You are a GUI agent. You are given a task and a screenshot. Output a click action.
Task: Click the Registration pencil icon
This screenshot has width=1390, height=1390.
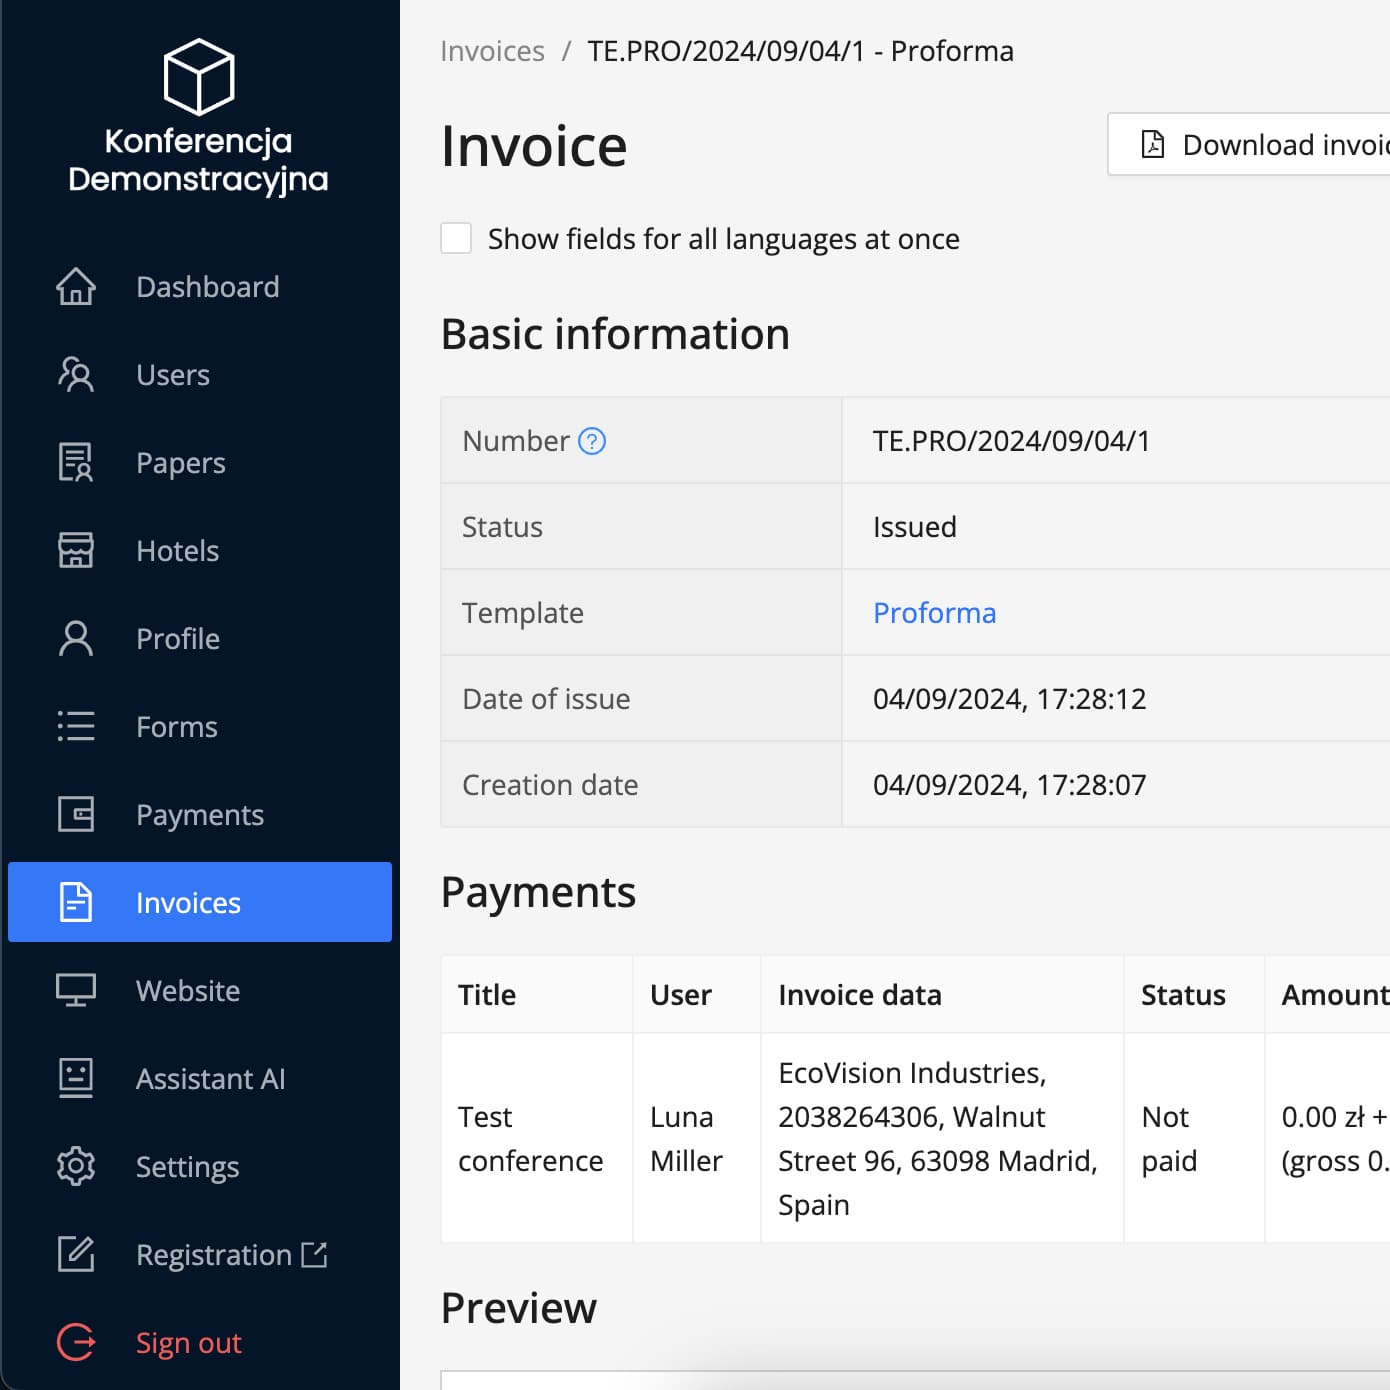point(76,1255)
